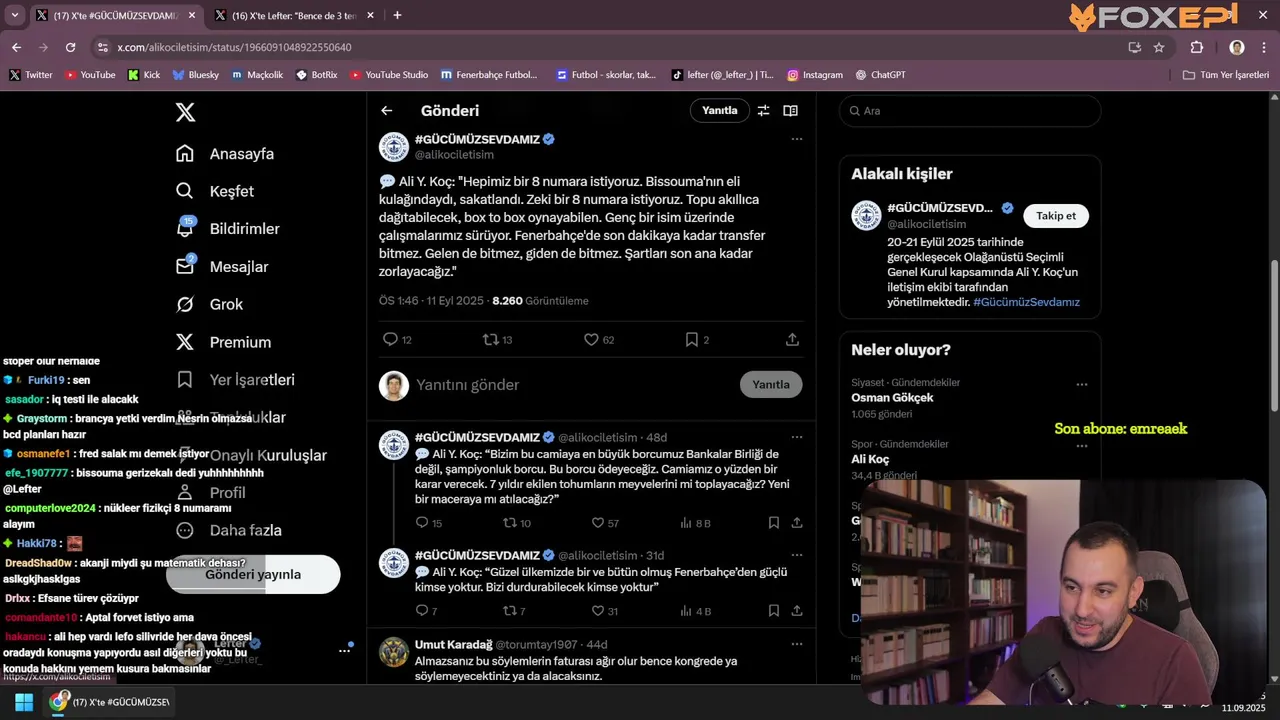Open more options on Umut Karadağ reply
Viewport: 1280px width, 720px height.
tap(797, 644)
